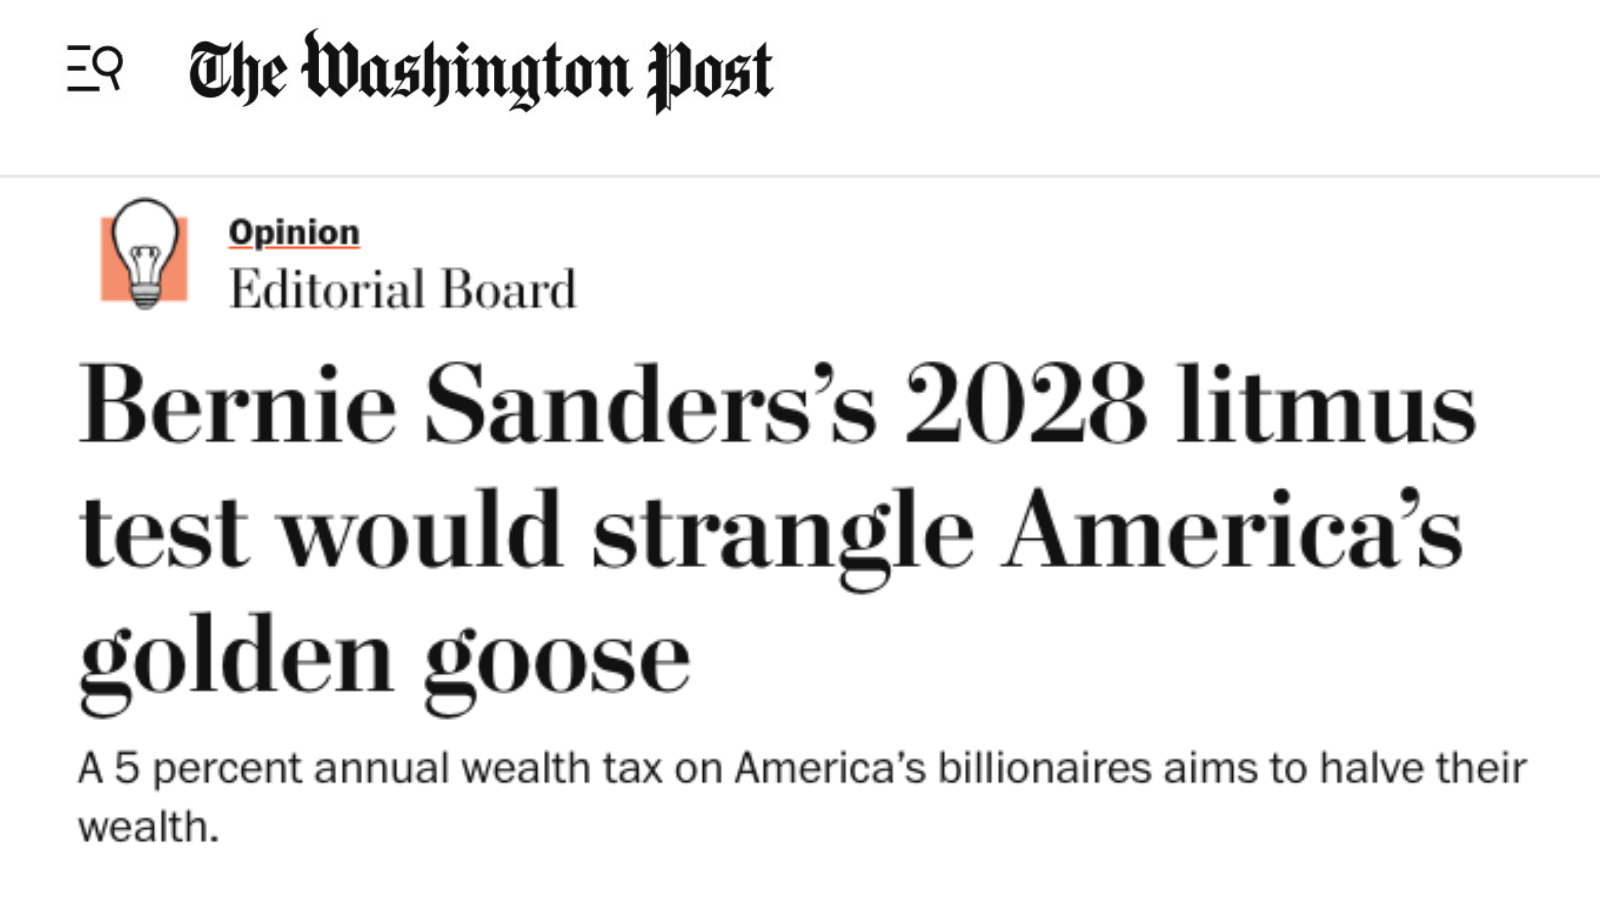Screen dimensions: 1600x900
Task: Click "2028" in the headline
Action: click(x=1025, y=405)
